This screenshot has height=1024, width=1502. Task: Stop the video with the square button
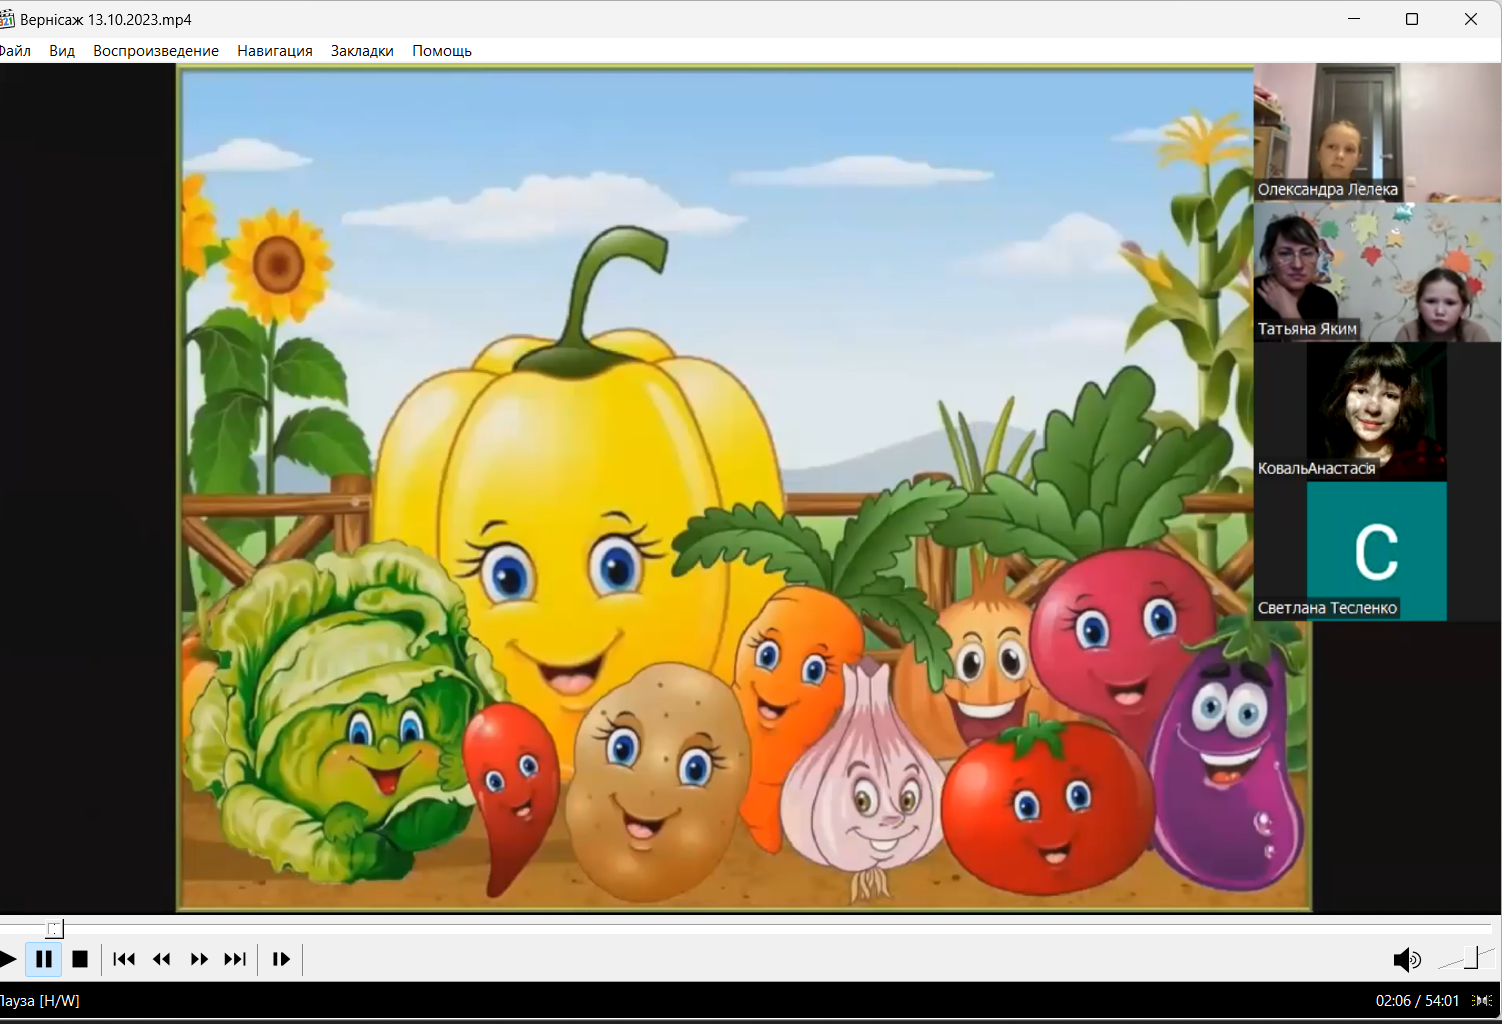tap(80, 959)
